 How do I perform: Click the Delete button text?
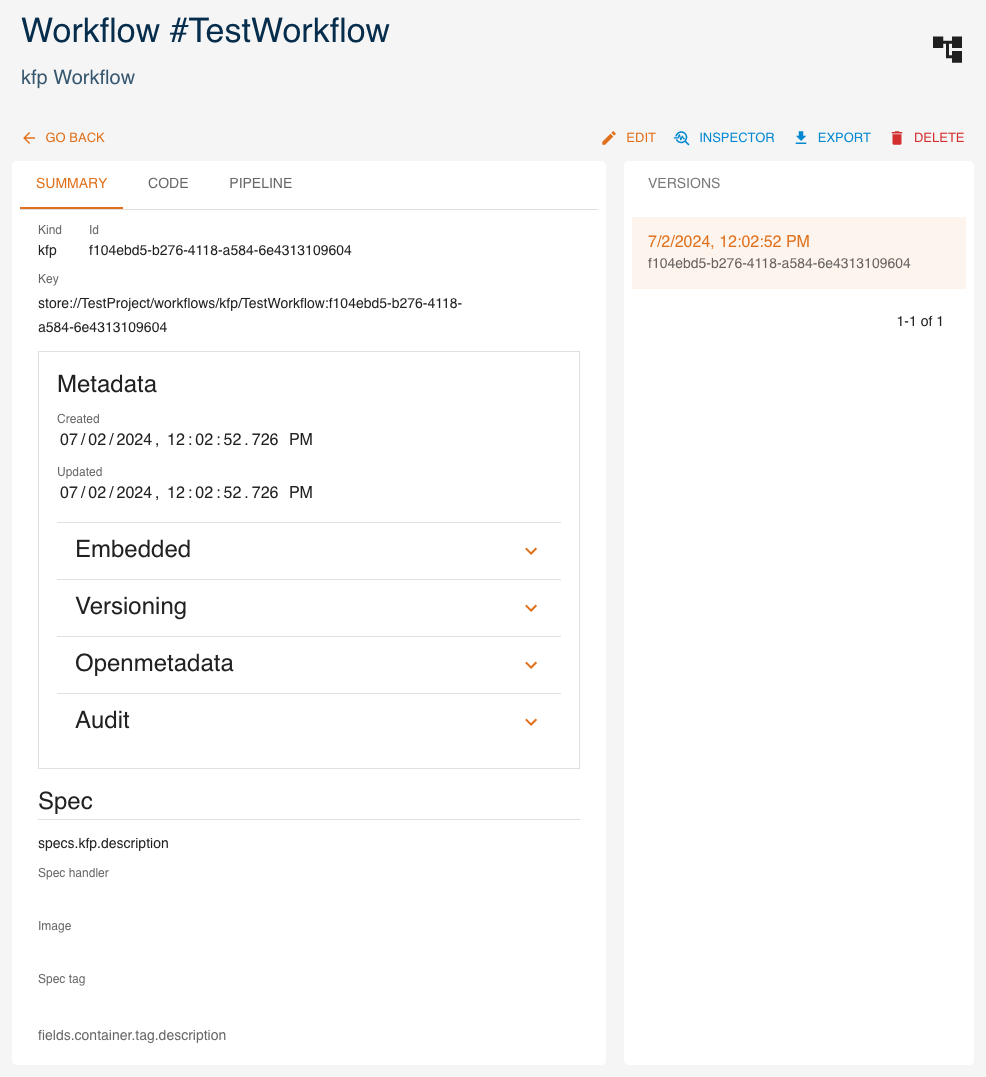tap(938, 138)
